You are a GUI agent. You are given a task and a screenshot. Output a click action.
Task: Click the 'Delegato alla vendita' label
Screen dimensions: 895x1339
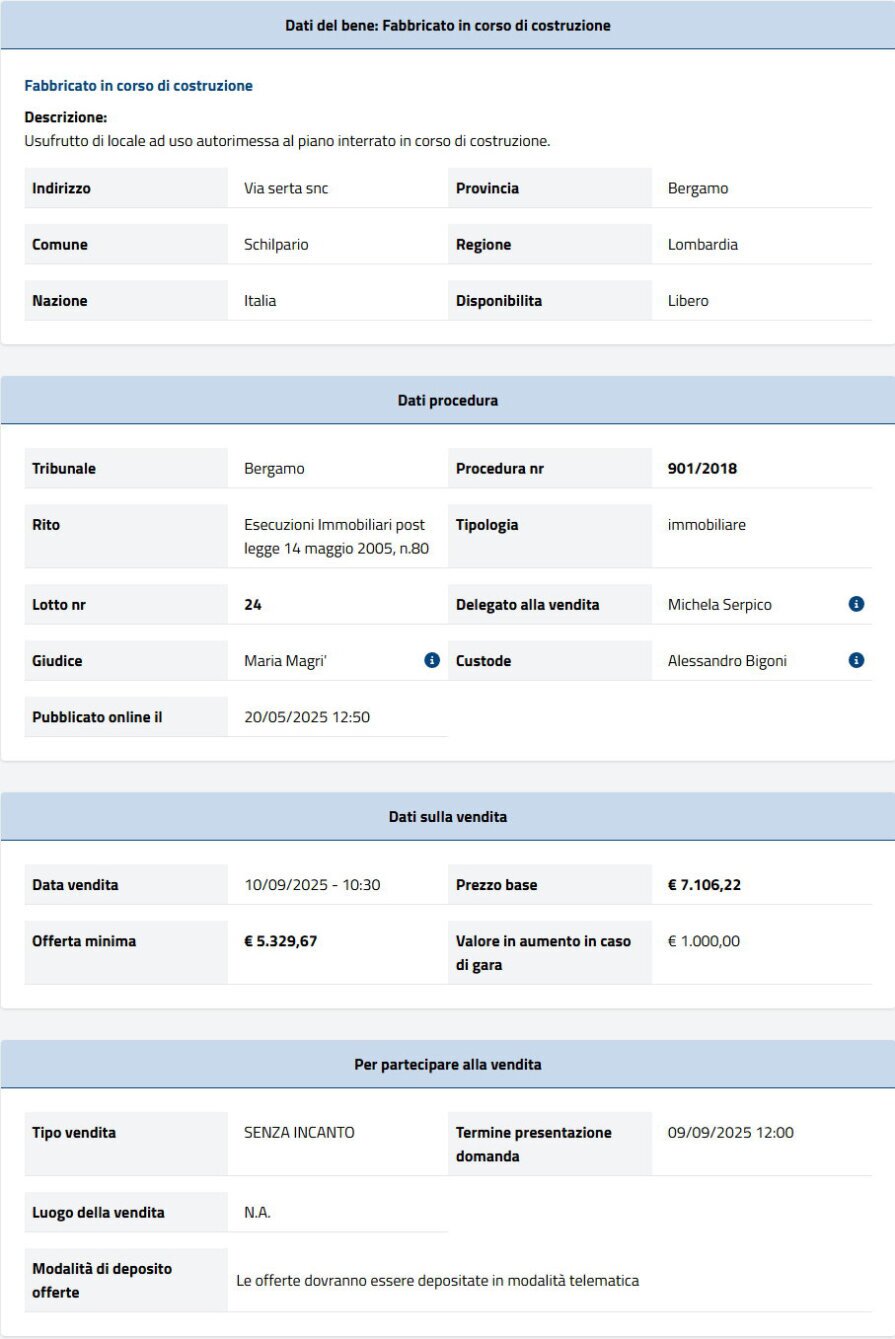coord(527,604)
